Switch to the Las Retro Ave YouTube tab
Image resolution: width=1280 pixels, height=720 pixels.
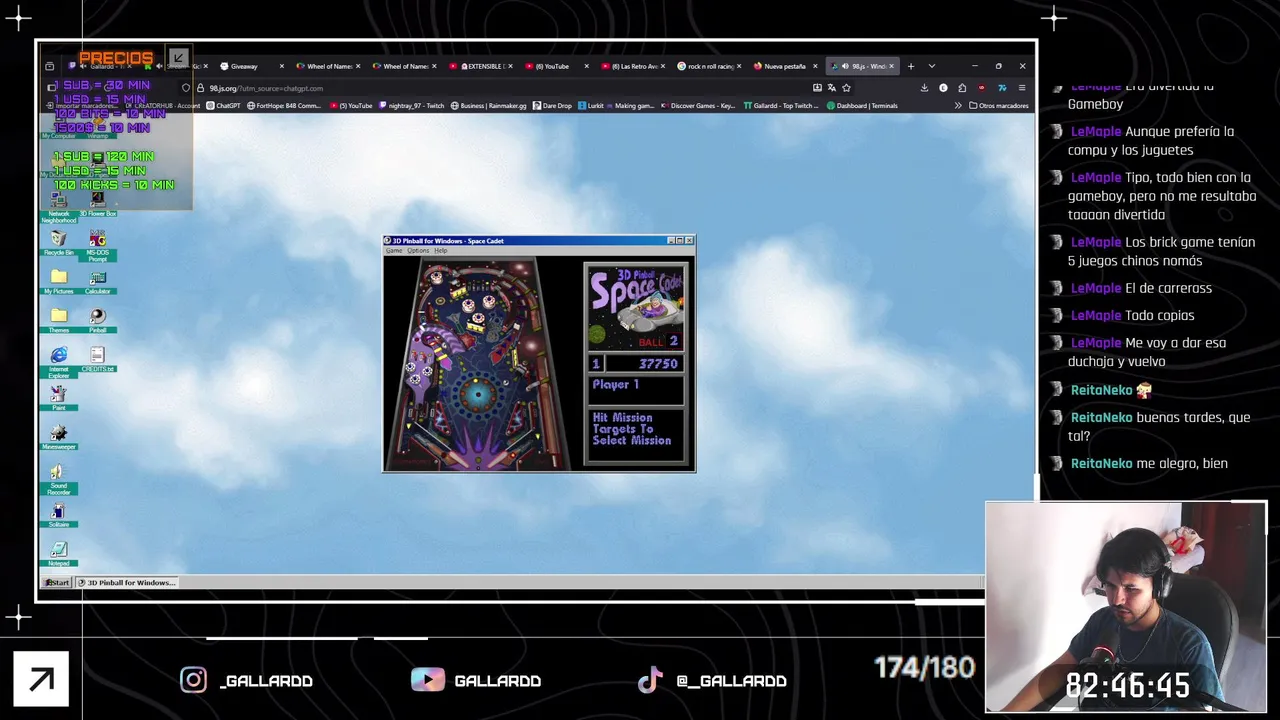tap(633, 66)
